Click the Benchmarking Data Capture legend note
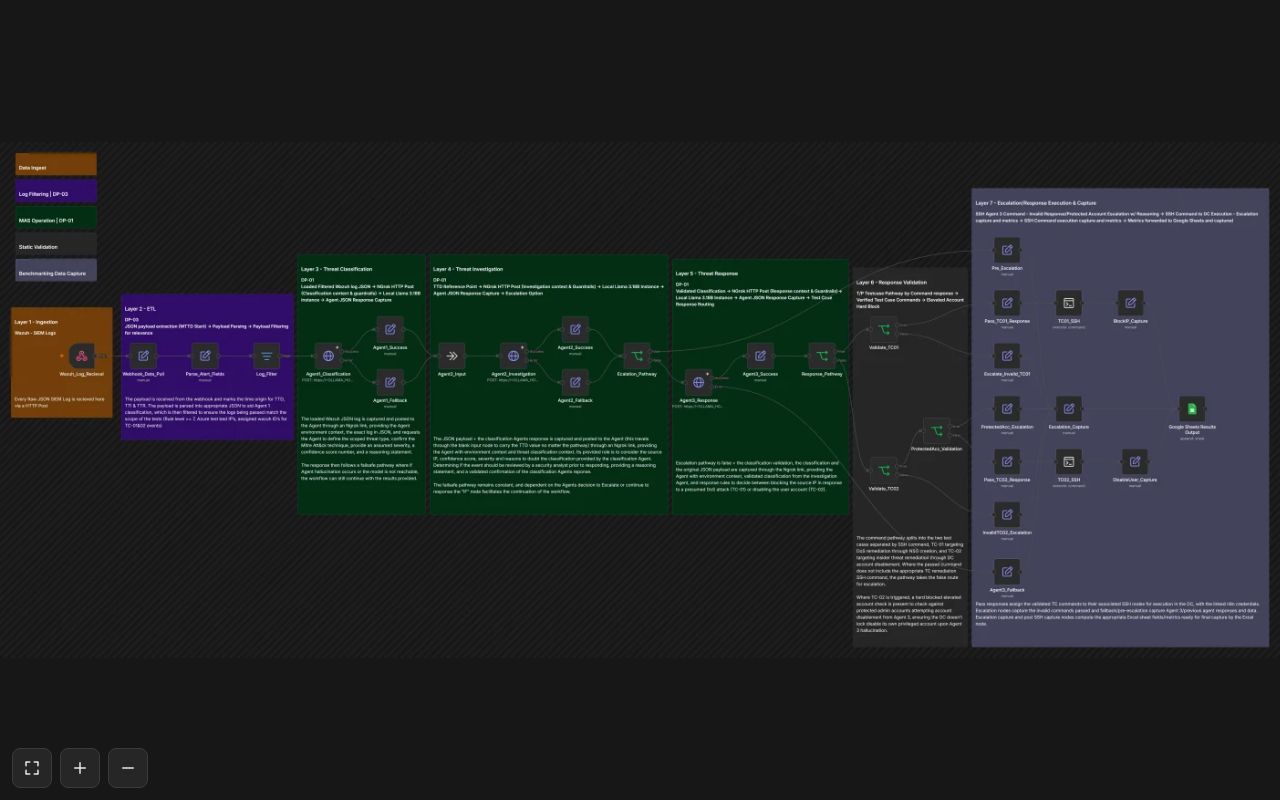The width and height of the screenshot is (1280, 800). click(x=56, y=270)
